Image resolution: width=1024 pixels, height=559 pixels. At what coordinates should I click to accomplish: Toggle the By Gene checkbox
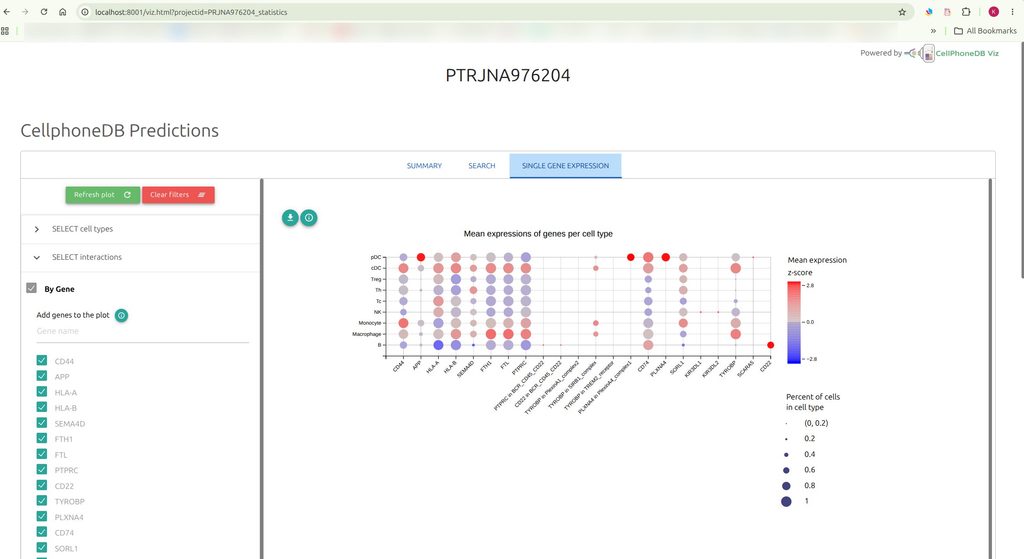[31, 288]
